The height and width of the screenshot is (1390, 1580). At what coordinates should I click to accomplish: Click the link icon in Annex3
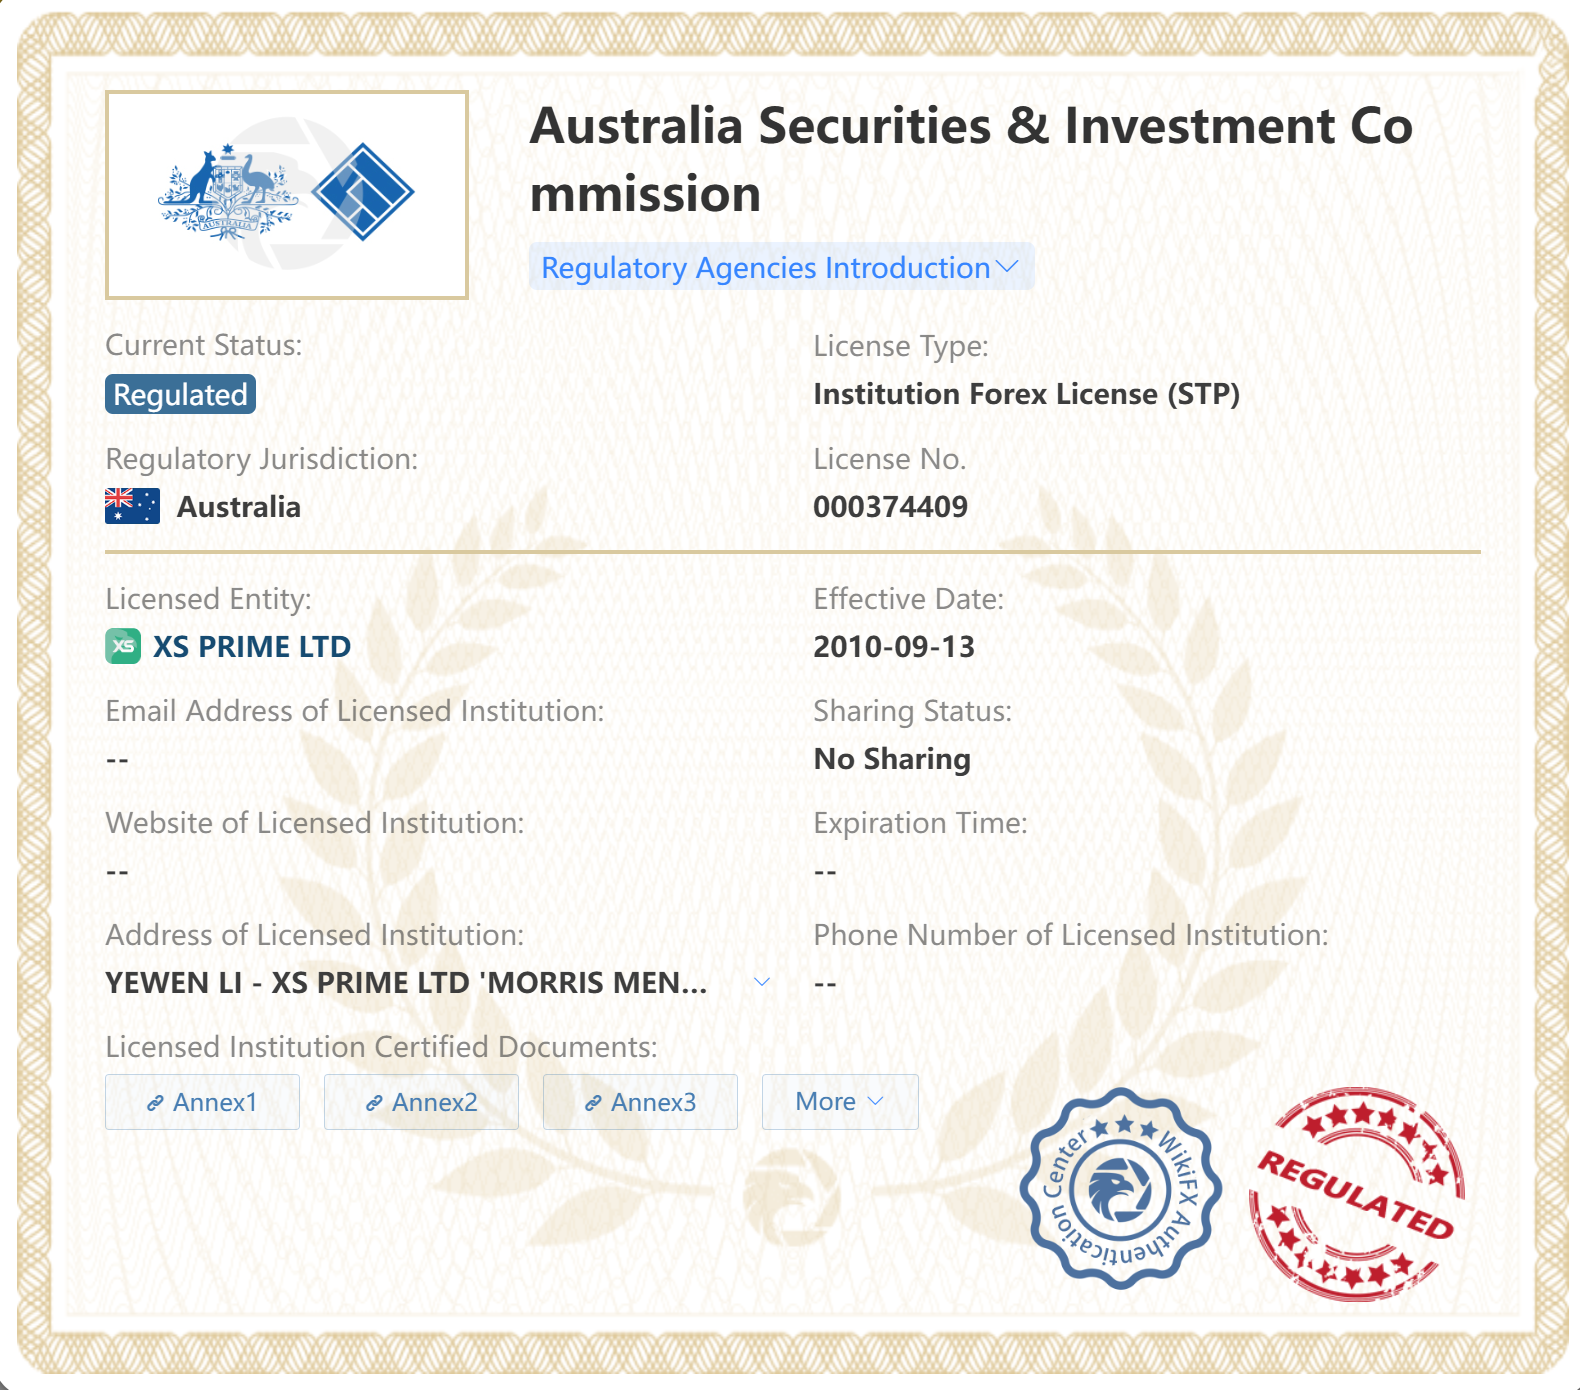click(x=593, y=1103)
